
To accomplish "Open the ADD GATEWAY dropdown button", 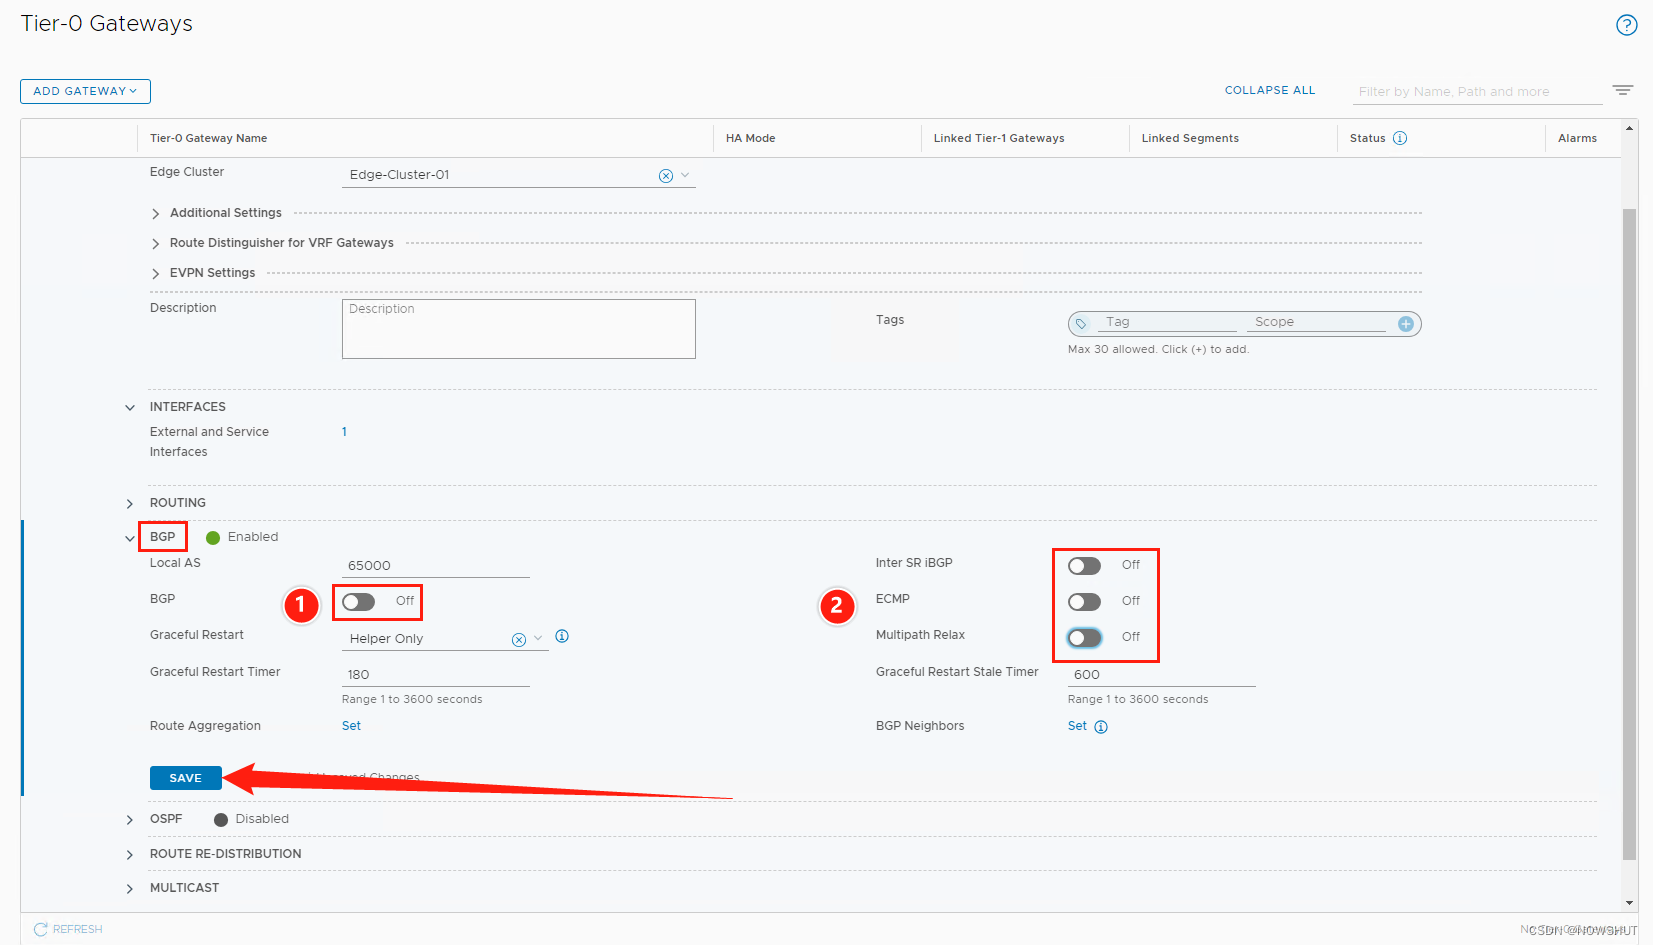I will (x=85, y=91).
